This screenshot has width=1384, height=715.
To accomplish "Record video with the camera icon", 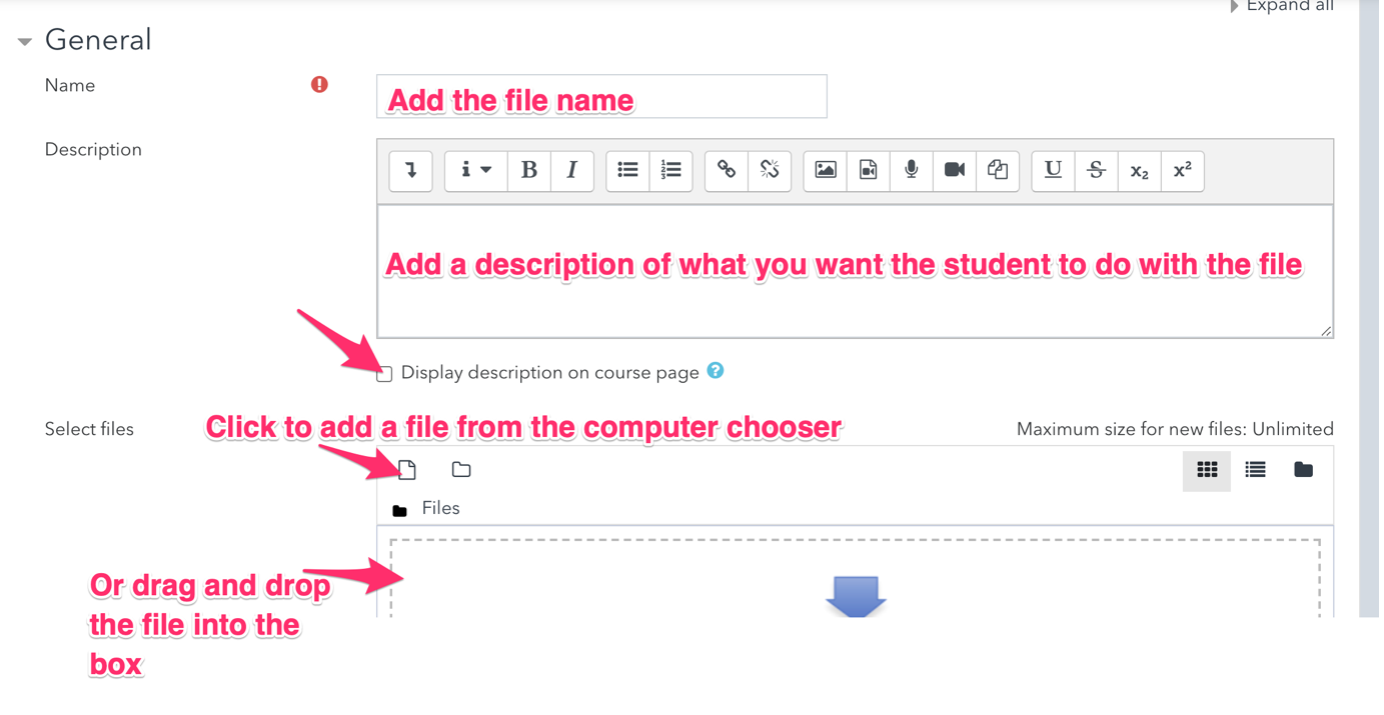I will pyautogui.click(x=954, y=170).
